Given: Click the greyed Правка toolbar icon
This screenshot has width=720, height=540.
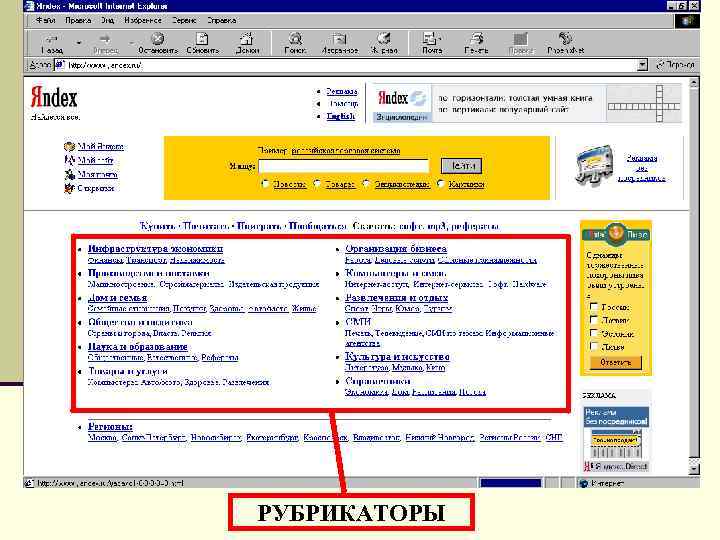Looking at the screenshot, I should [521, 44].
